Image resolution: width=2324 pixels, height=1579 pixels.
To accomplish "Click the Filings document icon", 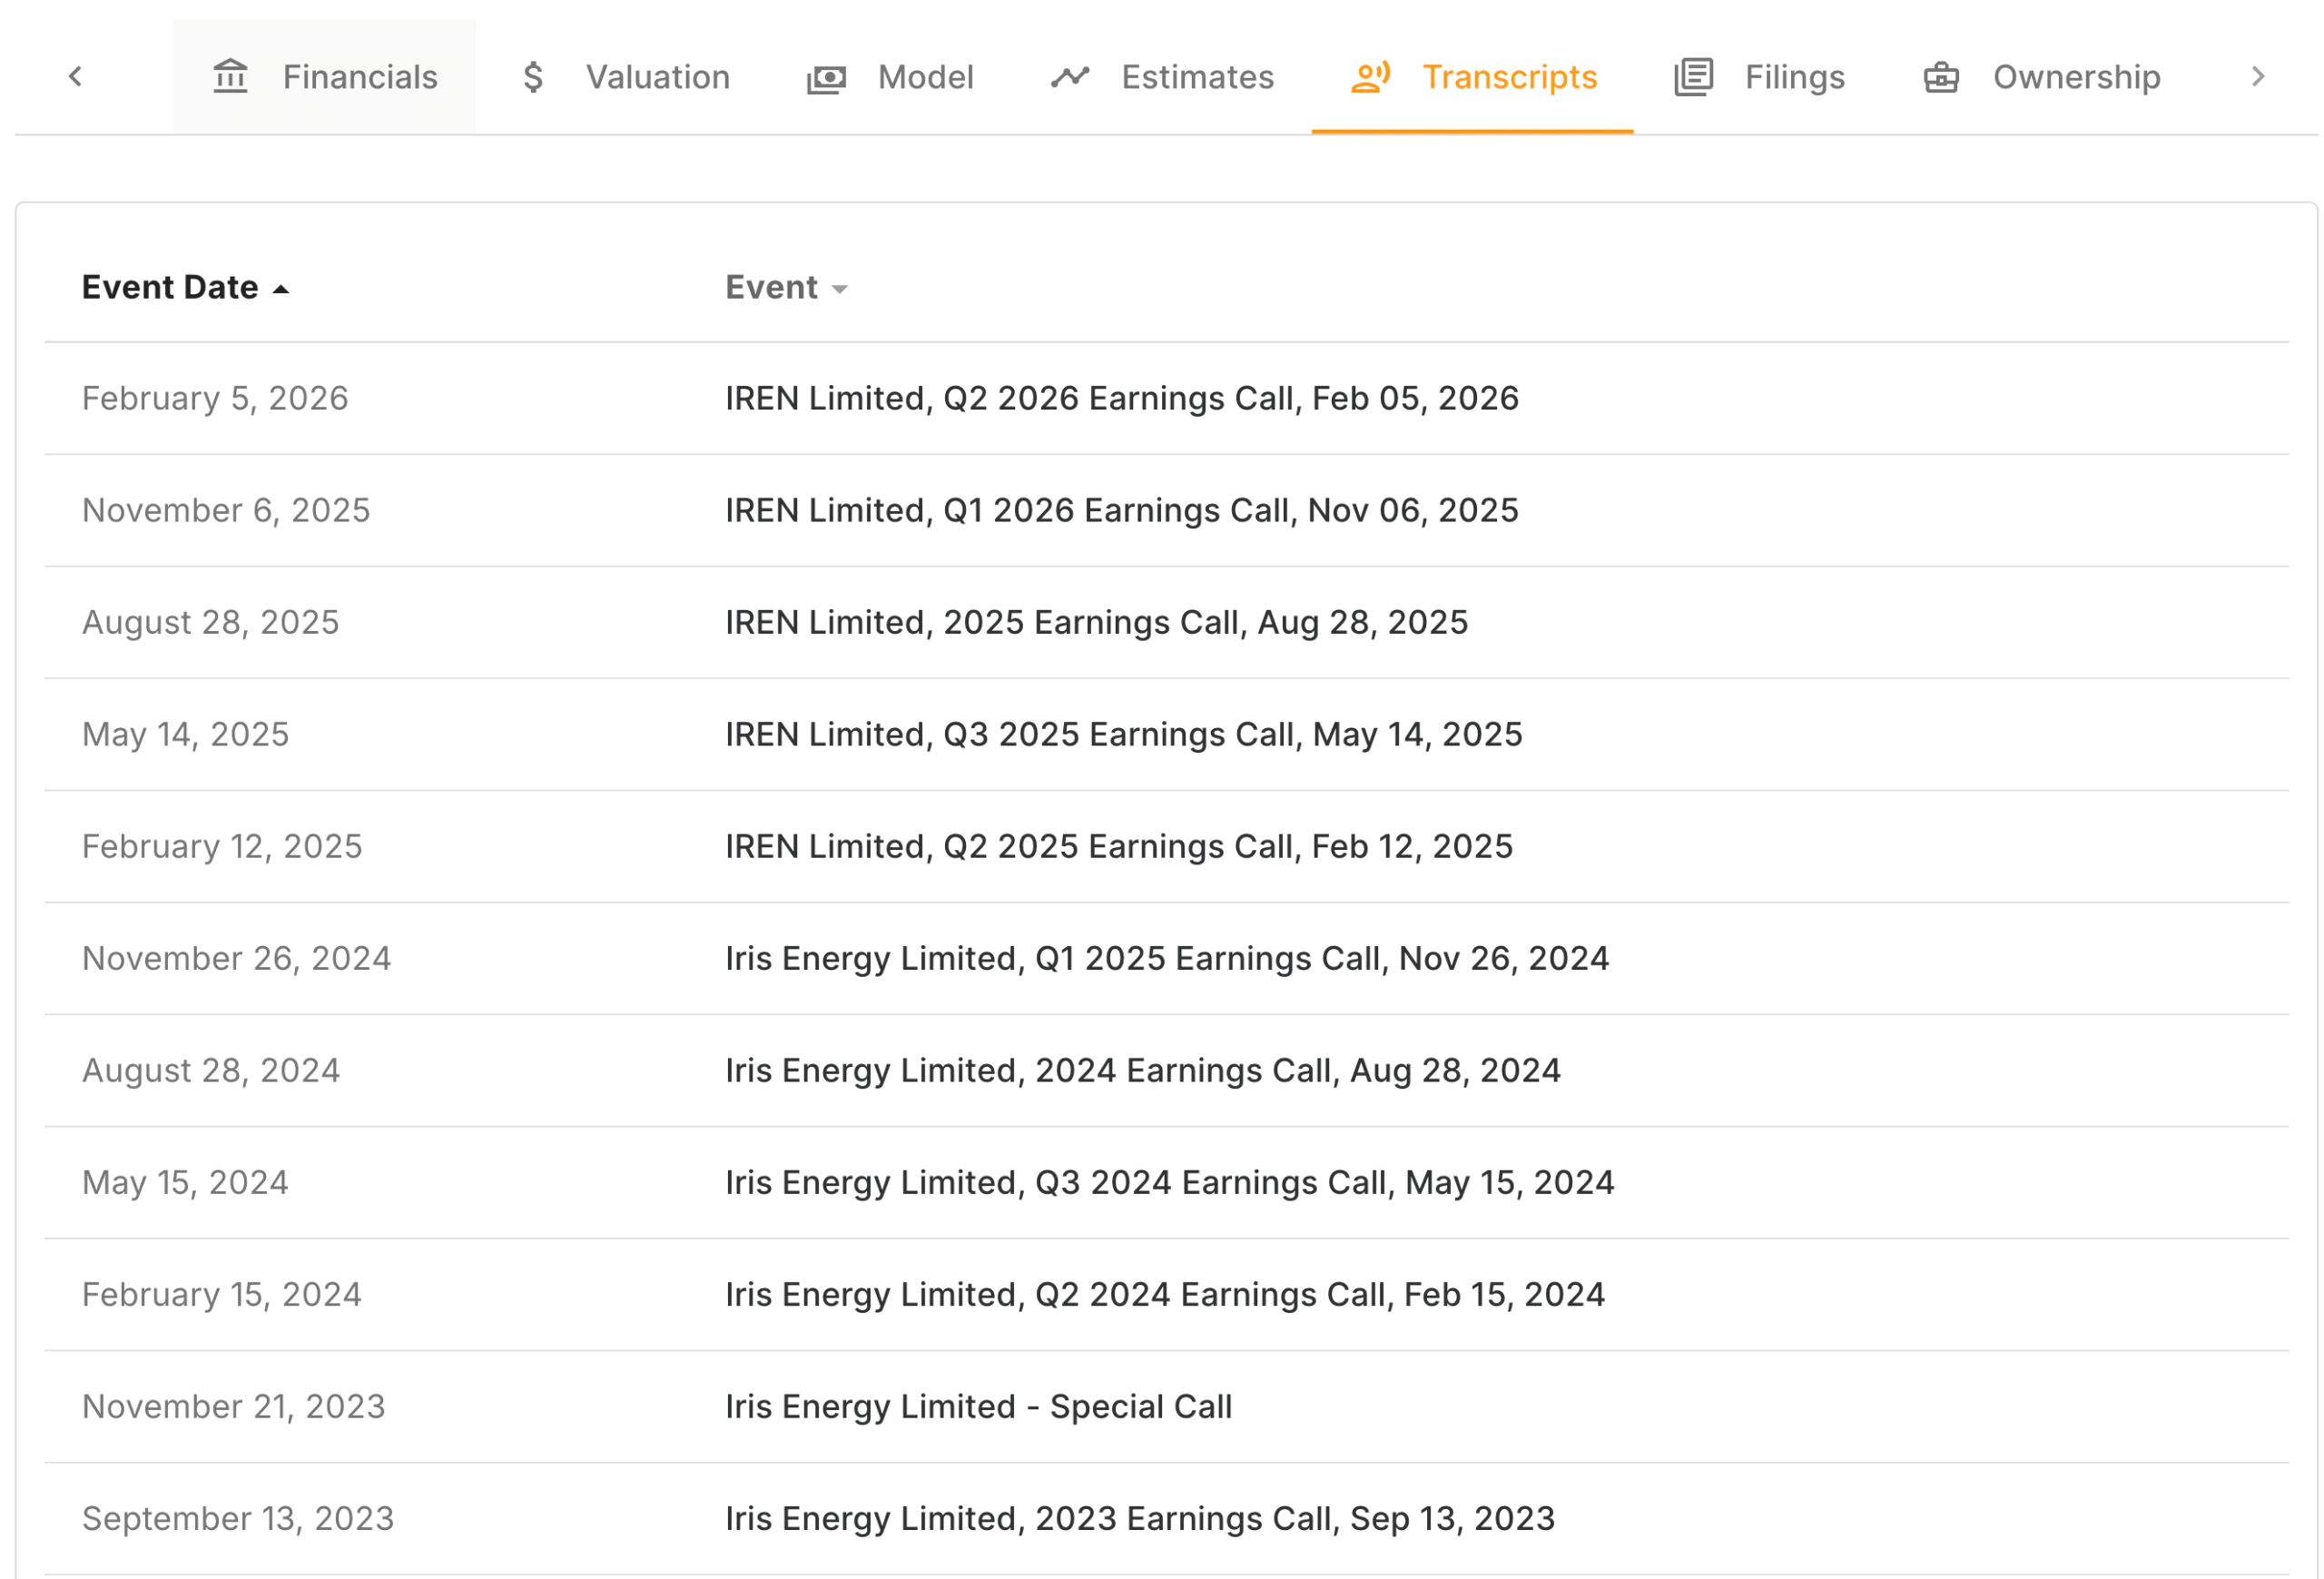I will (x=1694, y=77).
